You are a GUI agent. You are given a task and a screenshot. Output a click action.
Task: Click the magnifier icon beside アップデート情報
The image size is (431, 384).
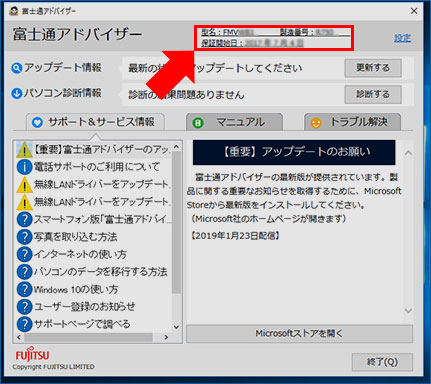coord(16,68)
